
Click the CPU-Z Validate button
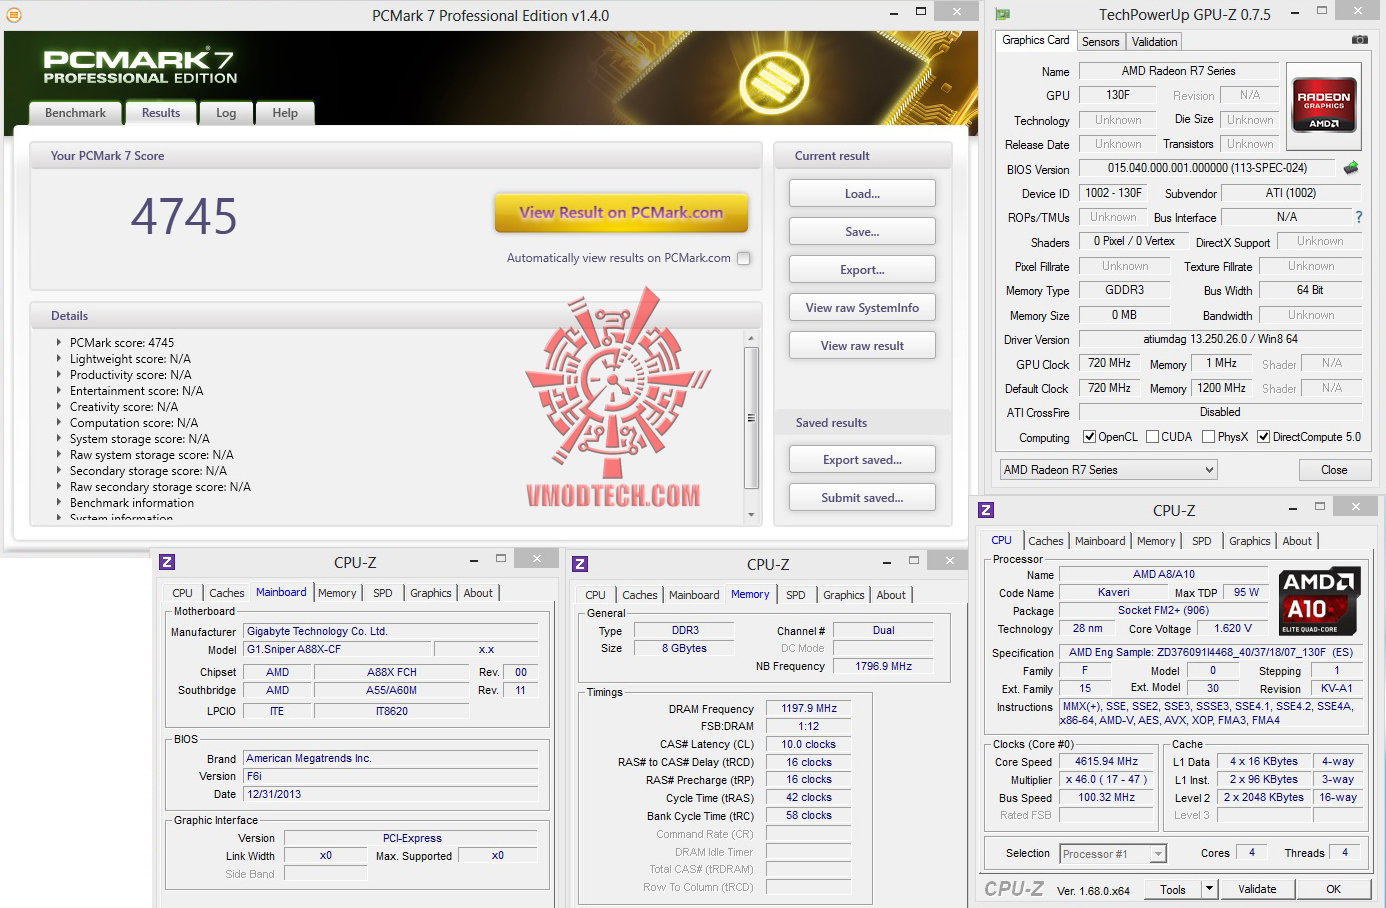[1257, 889]
